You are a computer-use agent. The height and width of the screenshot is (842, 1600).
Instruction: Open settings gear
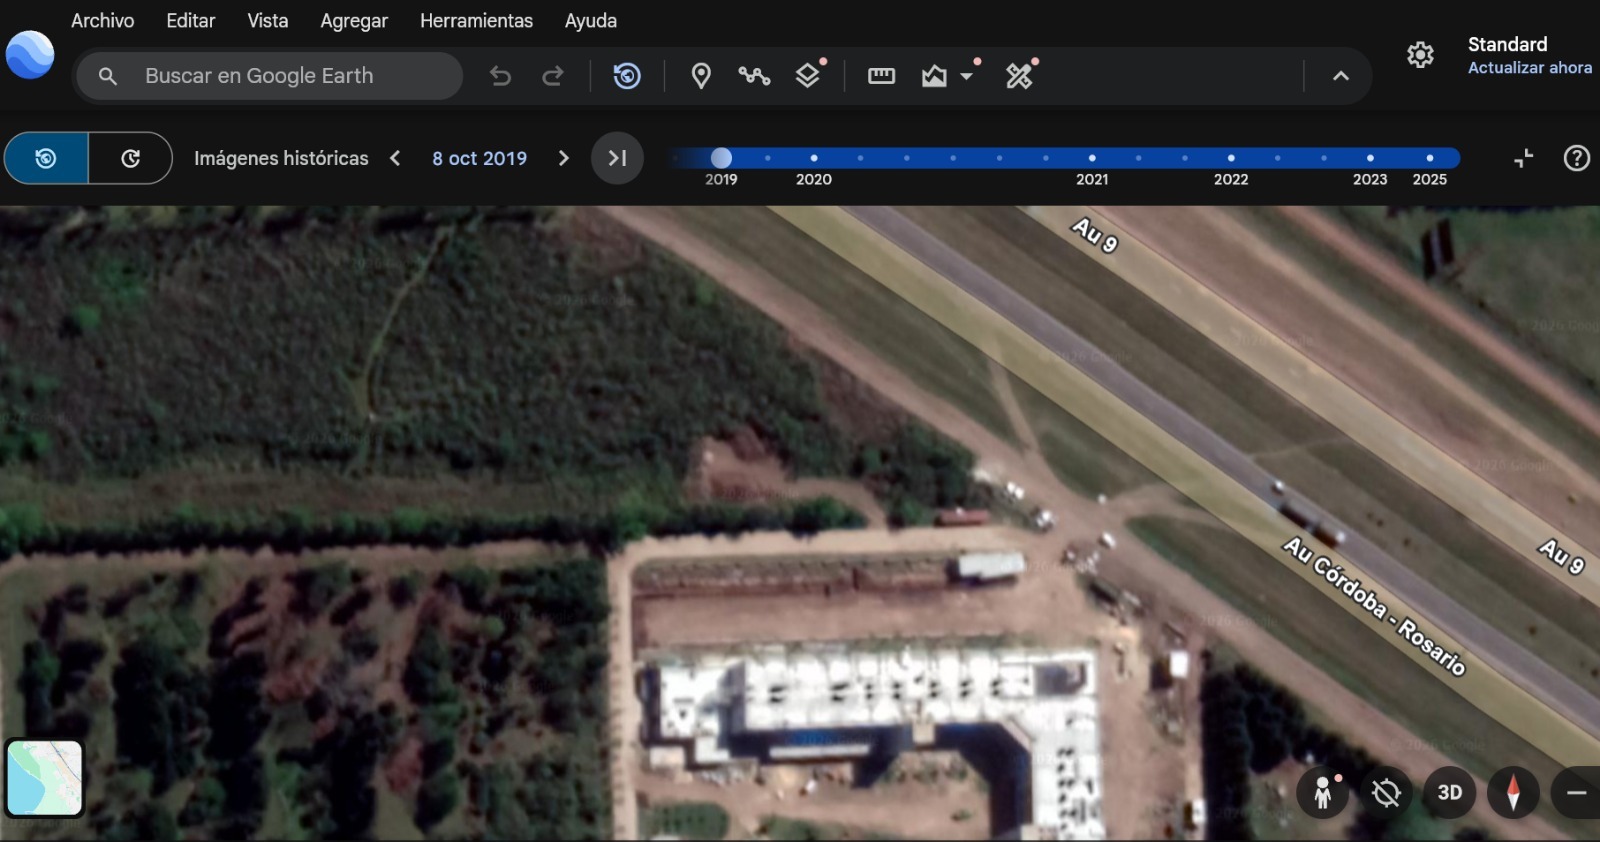click(x=1420, y=55)
